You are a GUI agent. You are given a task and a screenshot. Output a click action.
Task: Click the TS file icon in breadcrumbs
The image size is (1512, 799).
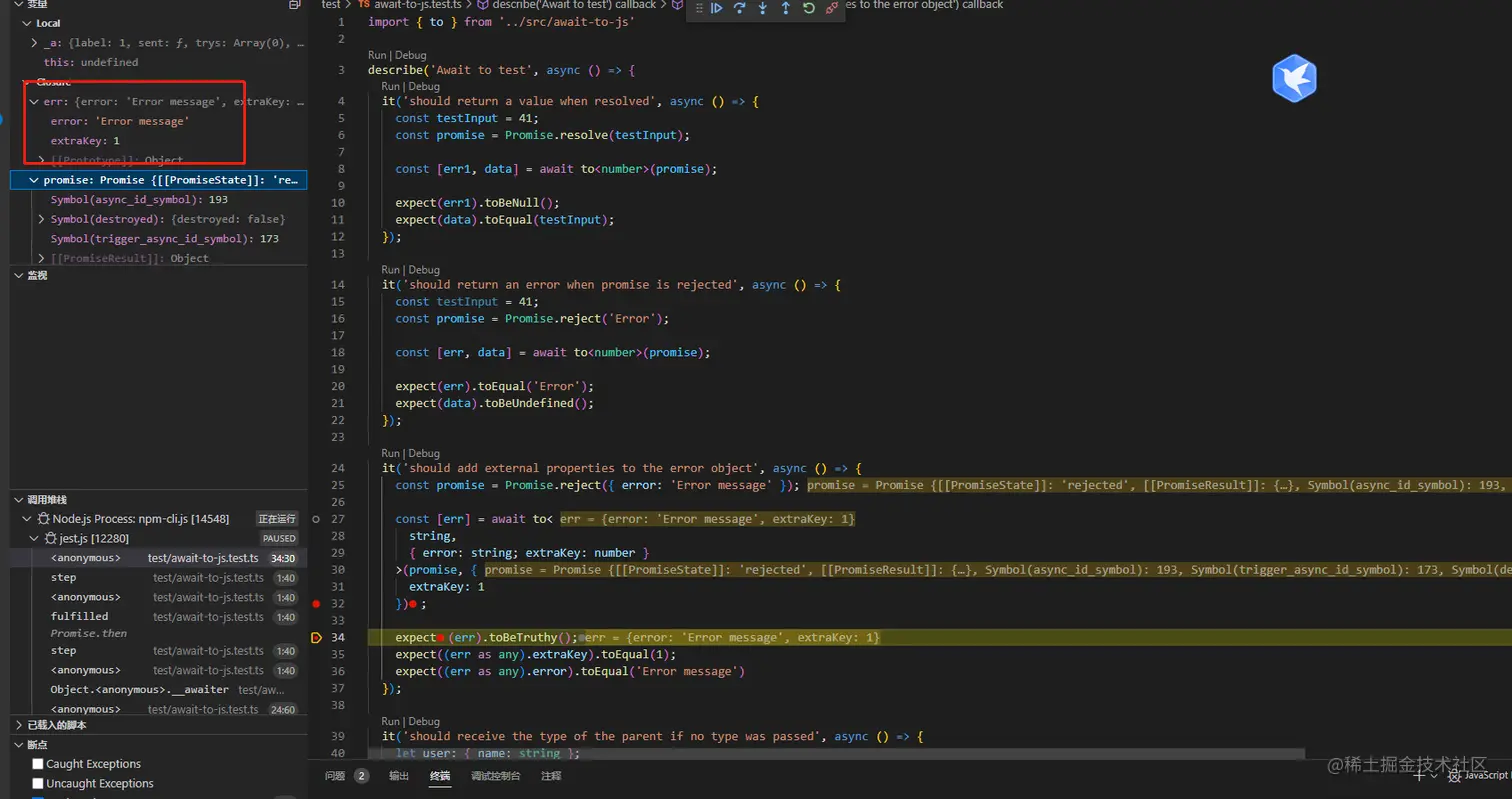tap(364, 5)
